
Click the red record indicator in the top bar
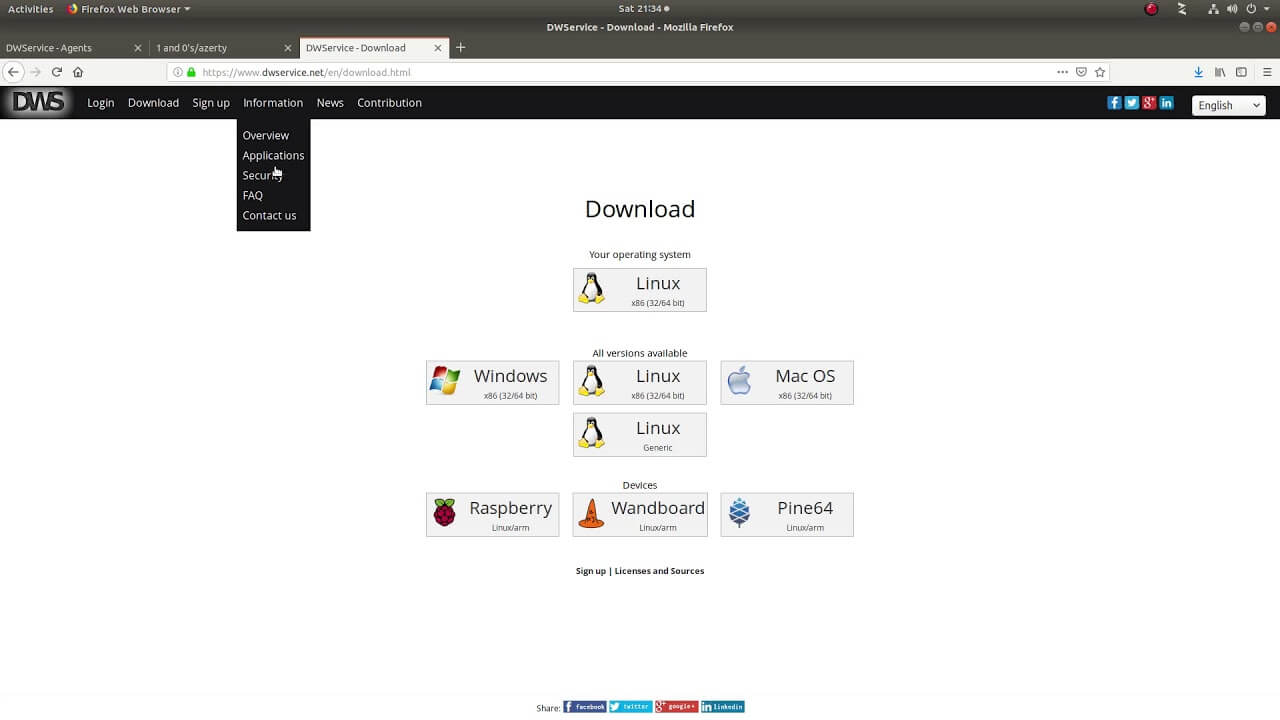coord(1151,9)
